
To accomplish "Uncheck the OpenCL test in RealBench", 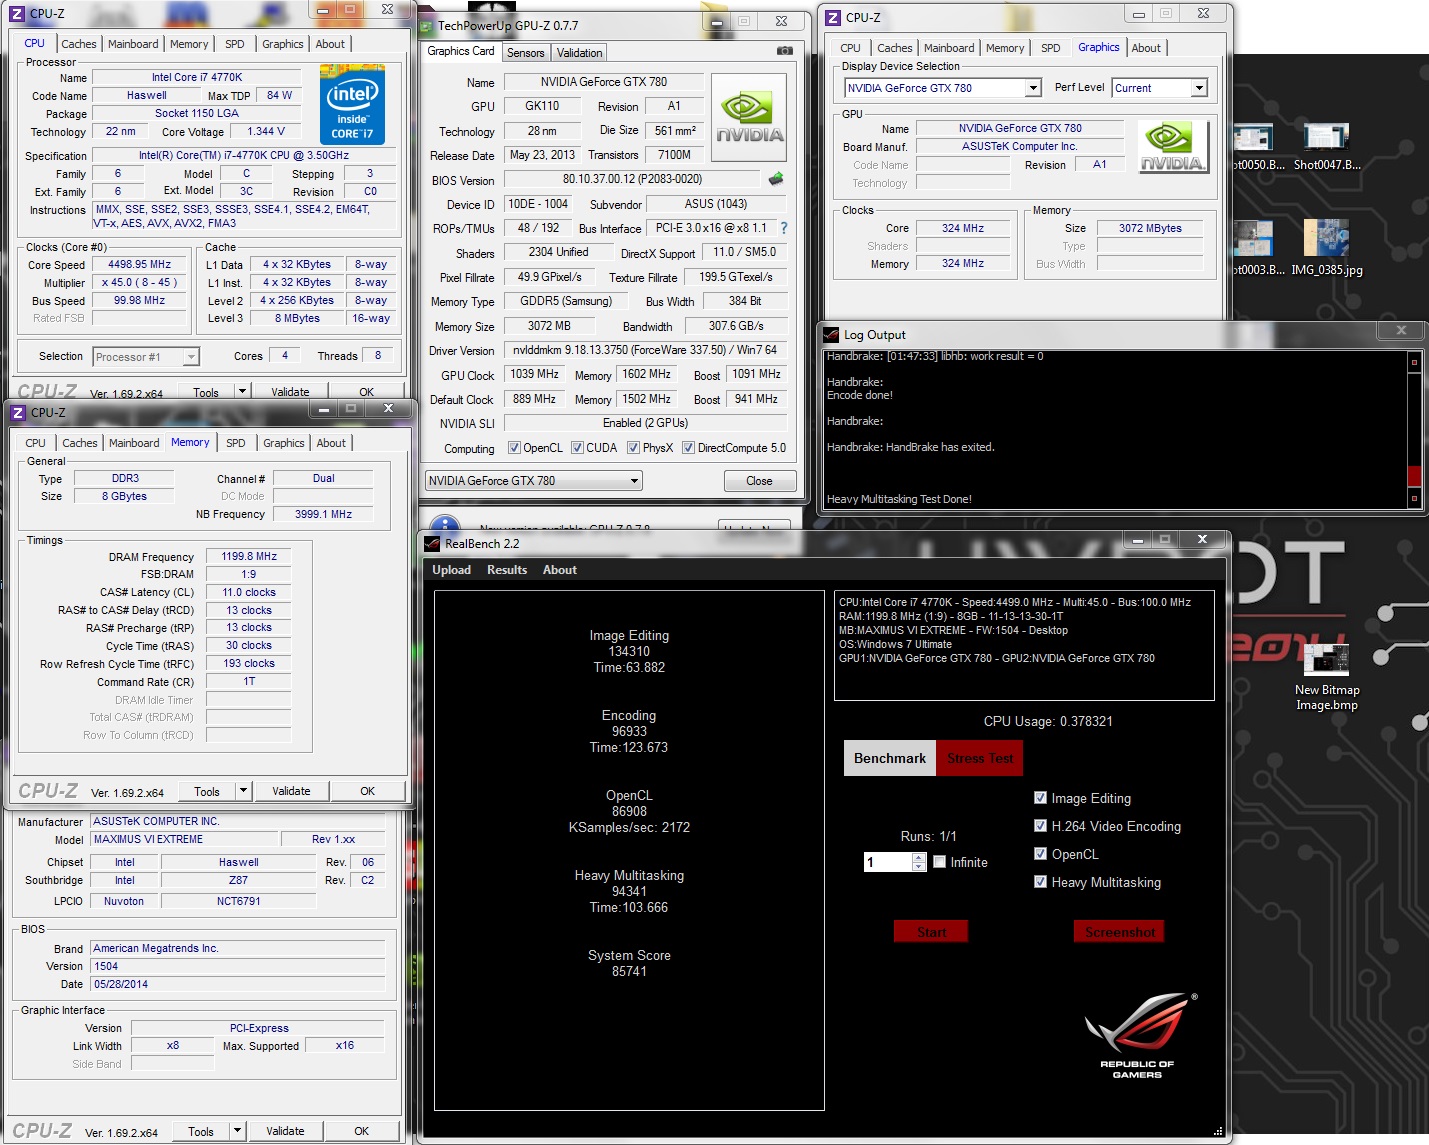I will click(1040, 854).
